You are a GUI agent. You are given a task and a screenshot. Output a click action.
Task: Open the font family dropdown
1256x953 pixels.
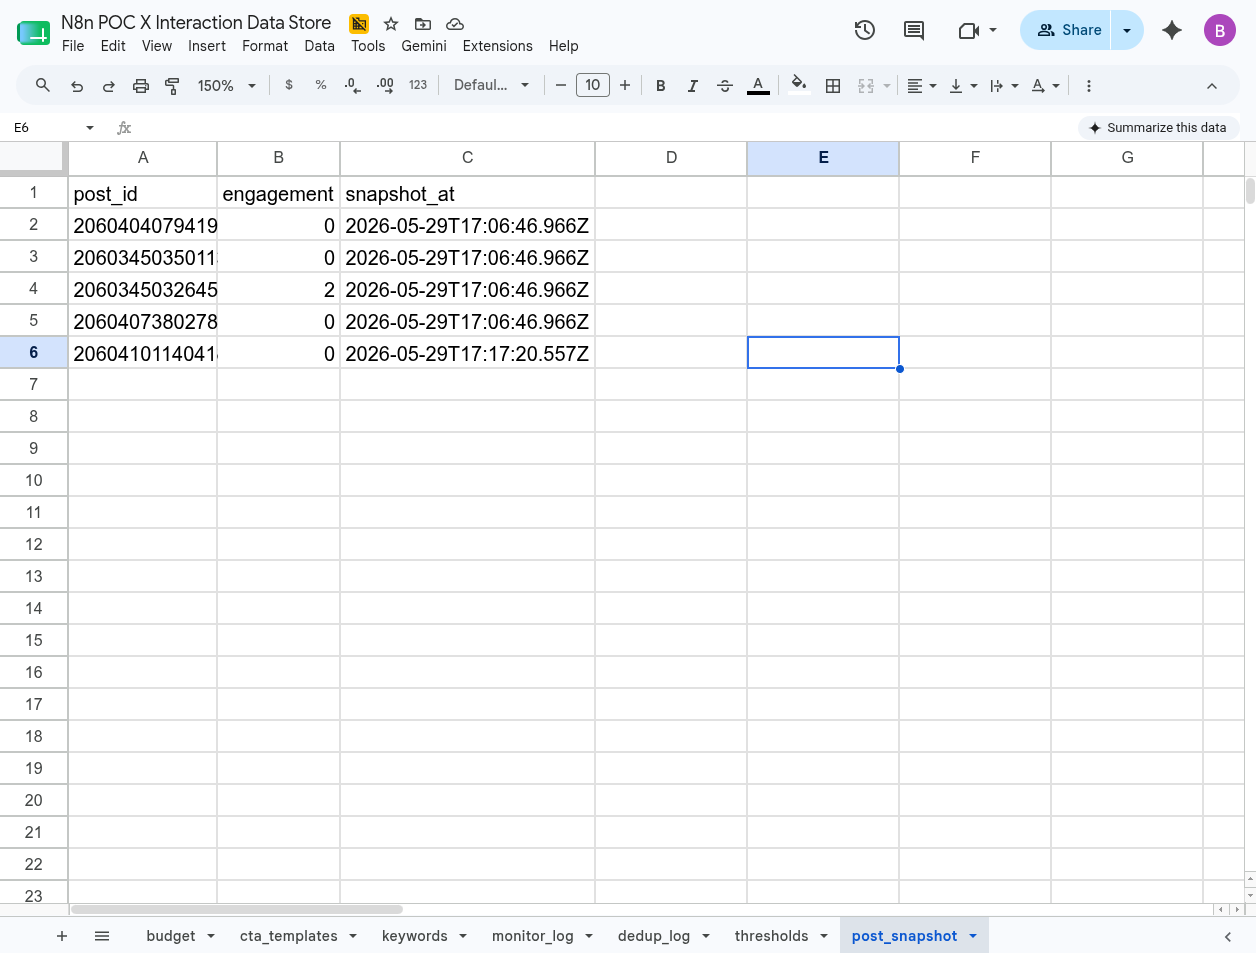(x=491, y=86)
